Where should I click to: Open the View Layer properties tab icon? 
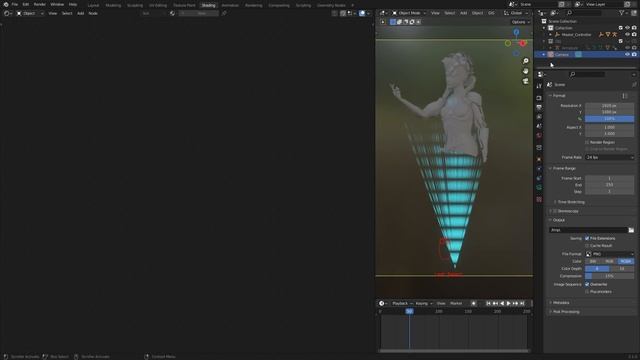point(539,117)
